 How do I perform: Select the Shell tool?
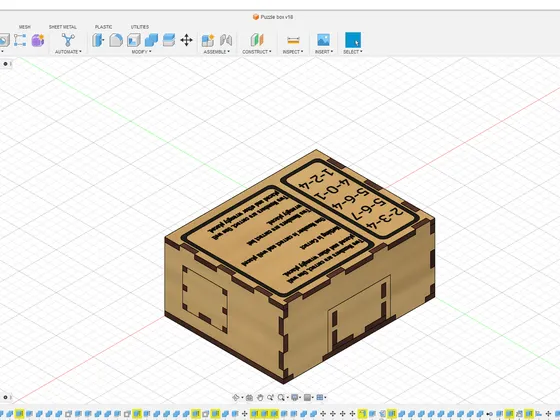tap(134, 40)
